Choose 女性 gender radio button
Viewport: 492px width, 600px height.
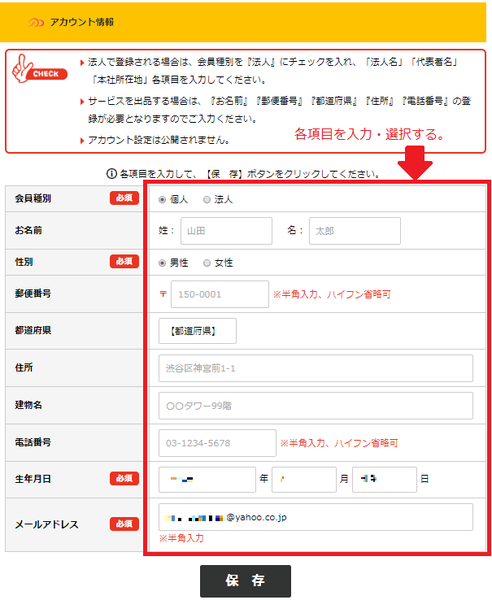pyautogui.click(x=207, y=263)
